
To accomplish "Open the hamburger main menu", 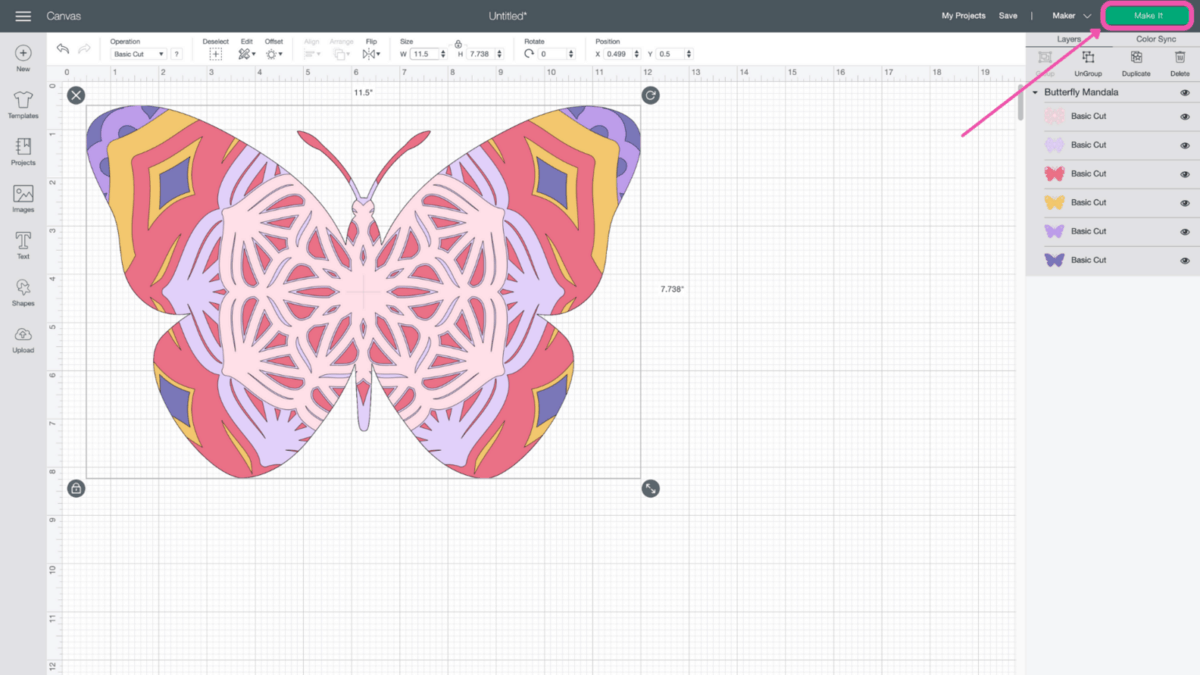I will pyautogui.click(x=23, y=16).
